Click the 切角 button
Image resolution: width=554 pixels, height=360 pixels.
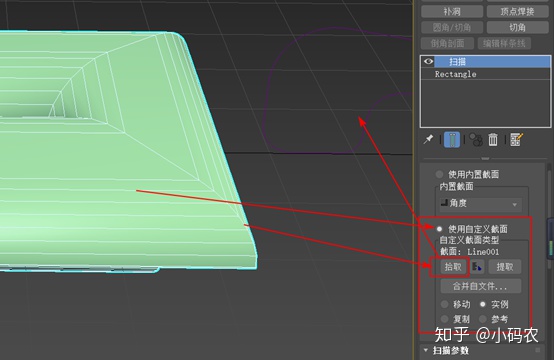pyautogui.click(x=517, y=27)
